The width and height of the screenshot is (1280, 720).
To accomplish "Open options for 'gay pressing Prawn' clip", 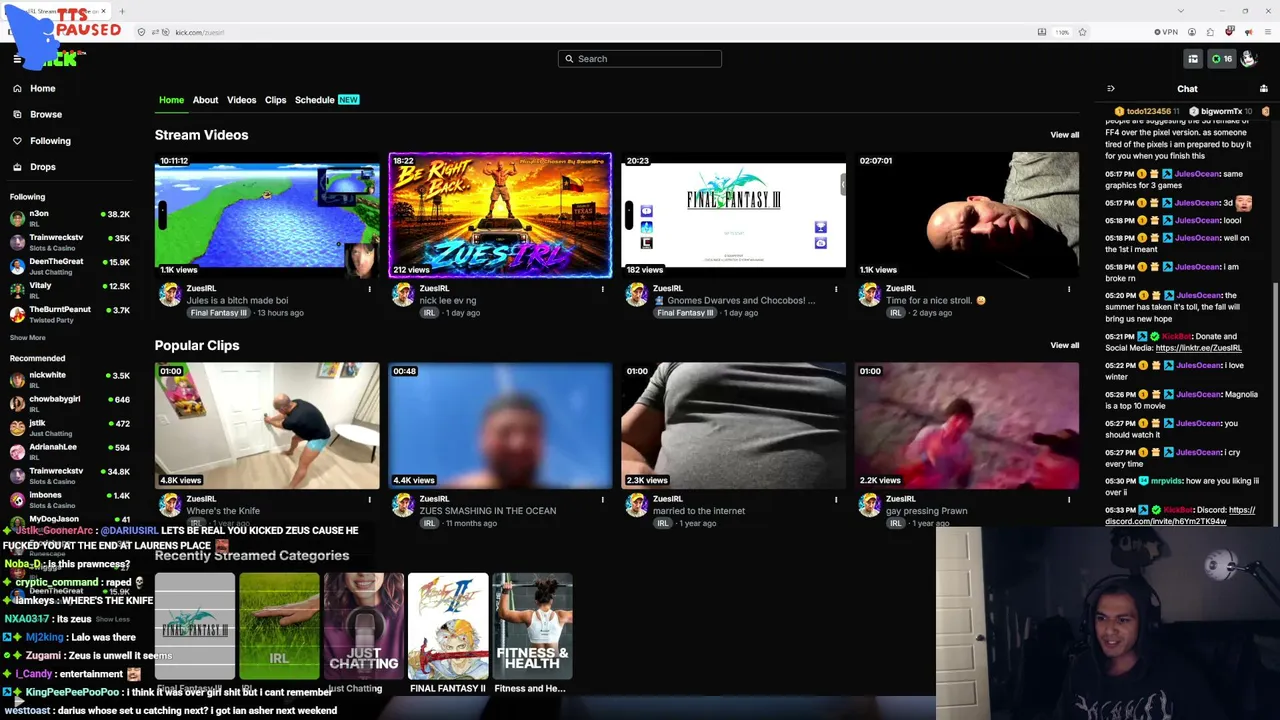I will (x=1069, y=499).
